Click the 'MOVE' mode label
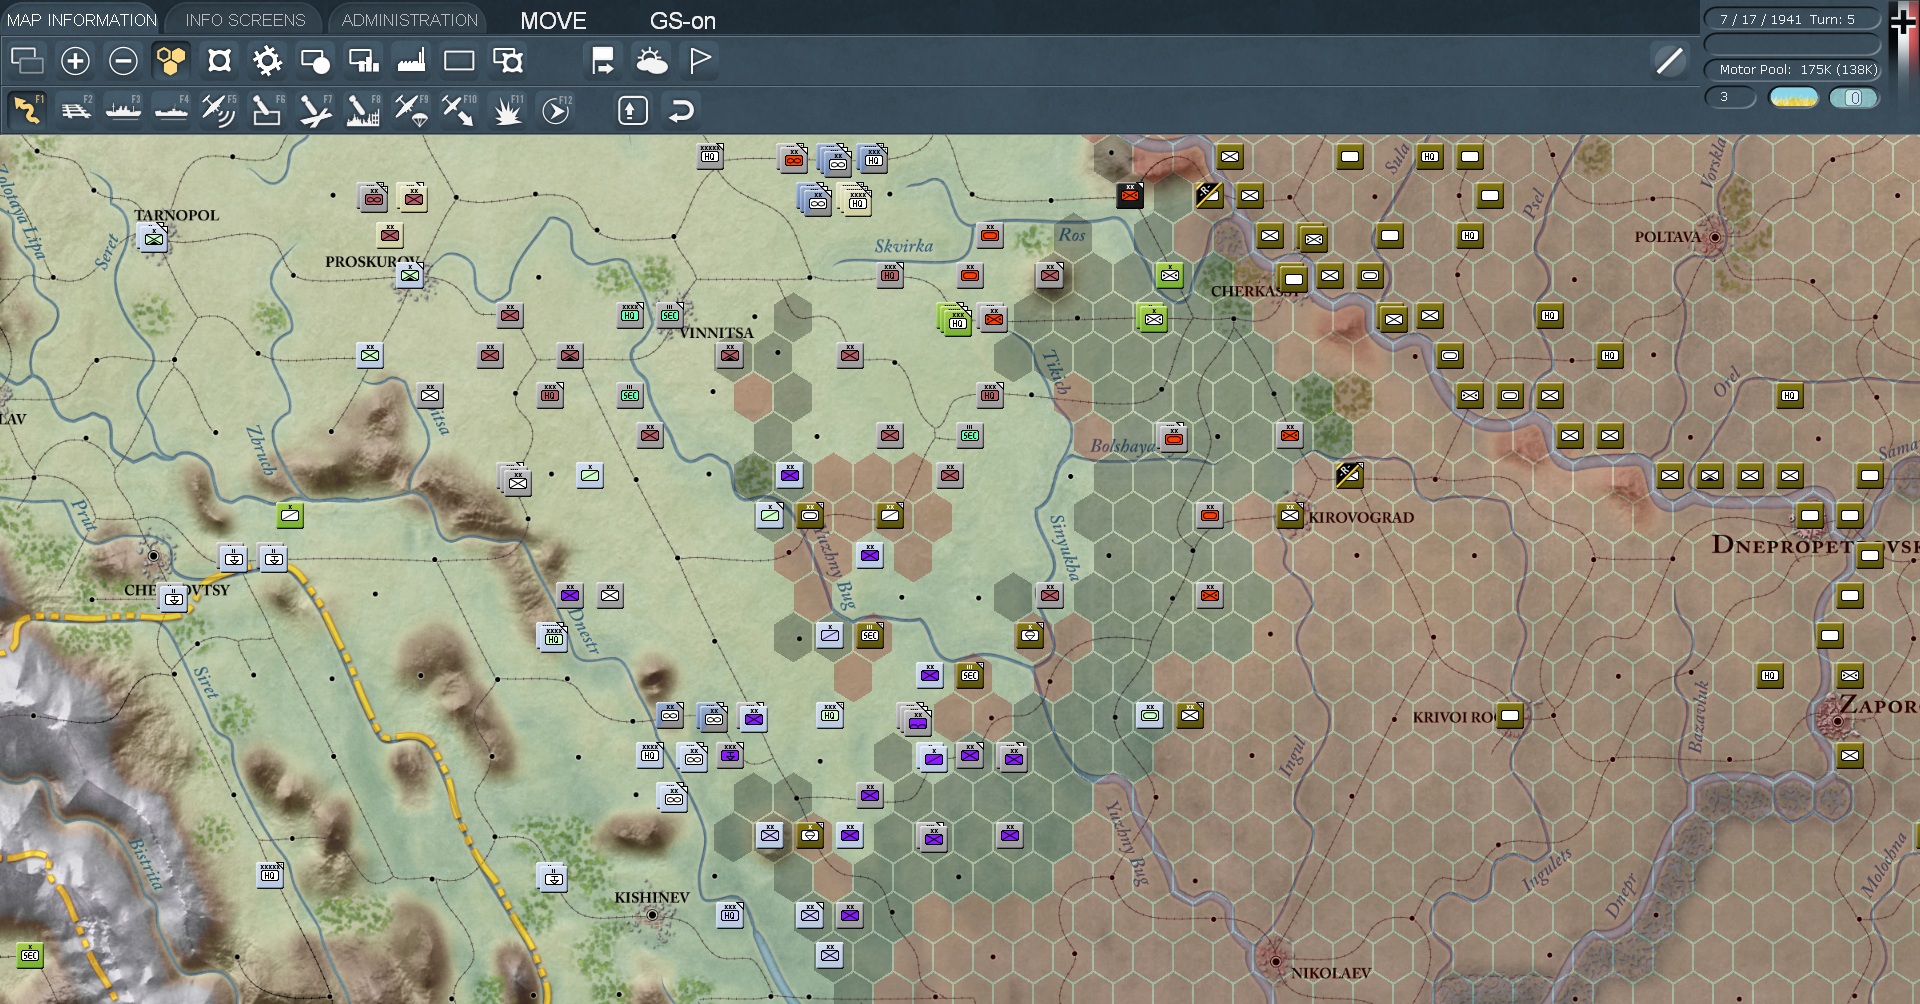1920x1004 pixels. [553, 21]
